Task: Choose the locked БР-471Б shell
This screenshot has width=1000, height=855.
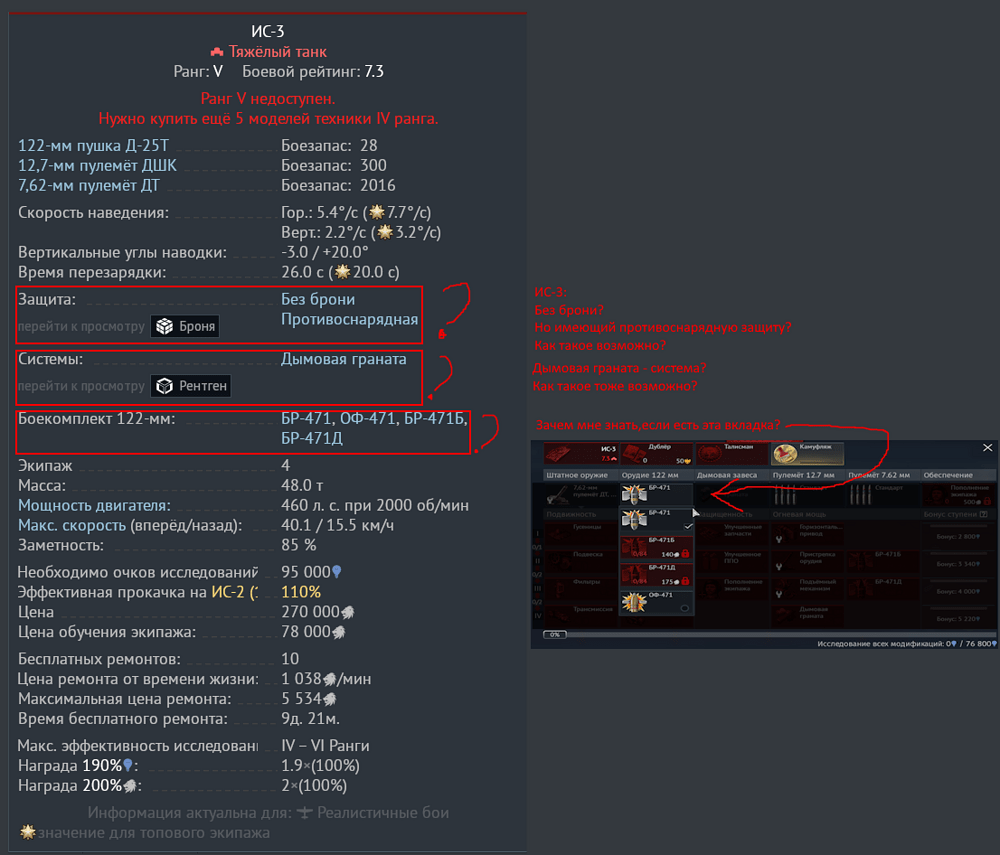Action: (656, 547)
